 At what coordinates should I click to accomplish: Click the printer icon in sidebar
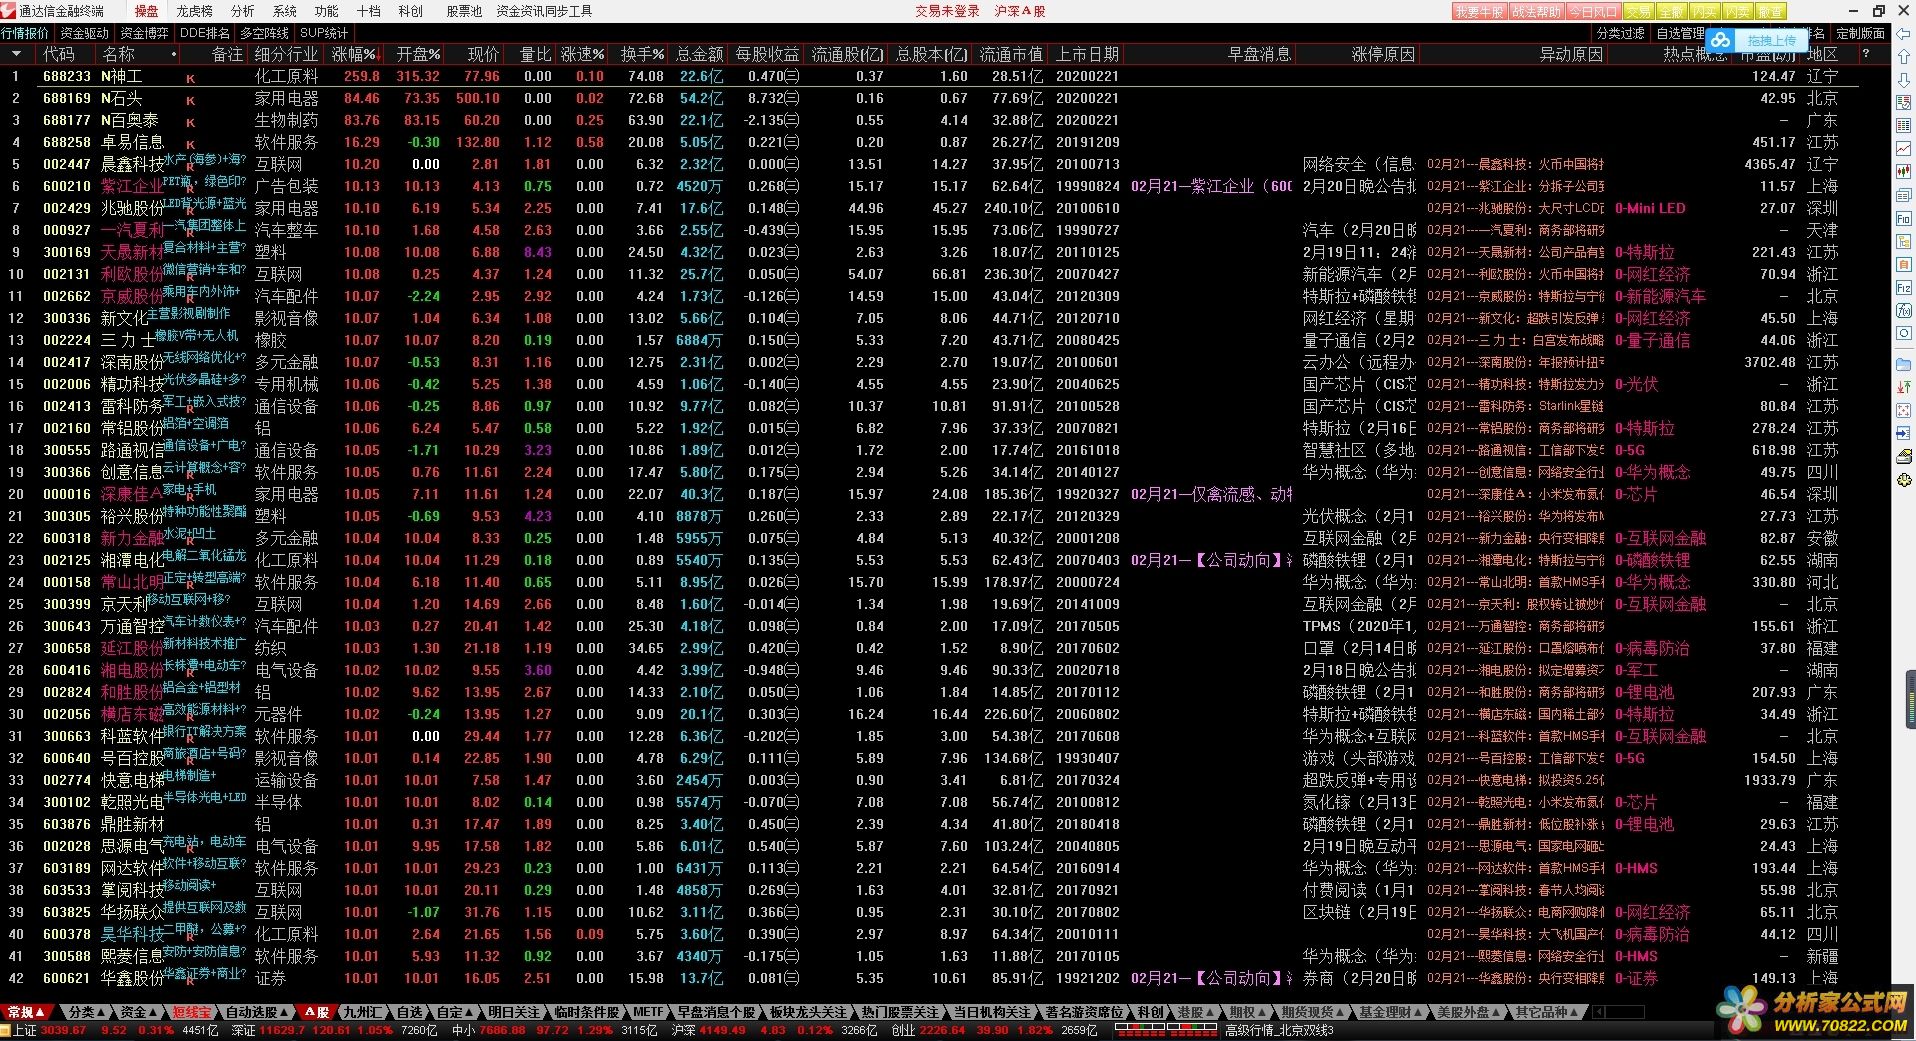(x=1904, y=457)
